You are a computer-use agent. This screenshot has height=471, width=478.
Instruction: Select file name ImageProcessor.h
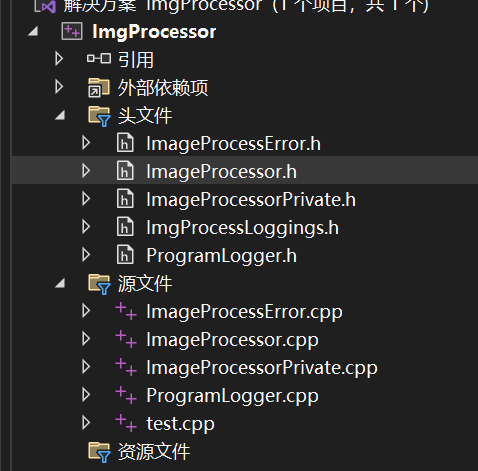pos(222,172)
